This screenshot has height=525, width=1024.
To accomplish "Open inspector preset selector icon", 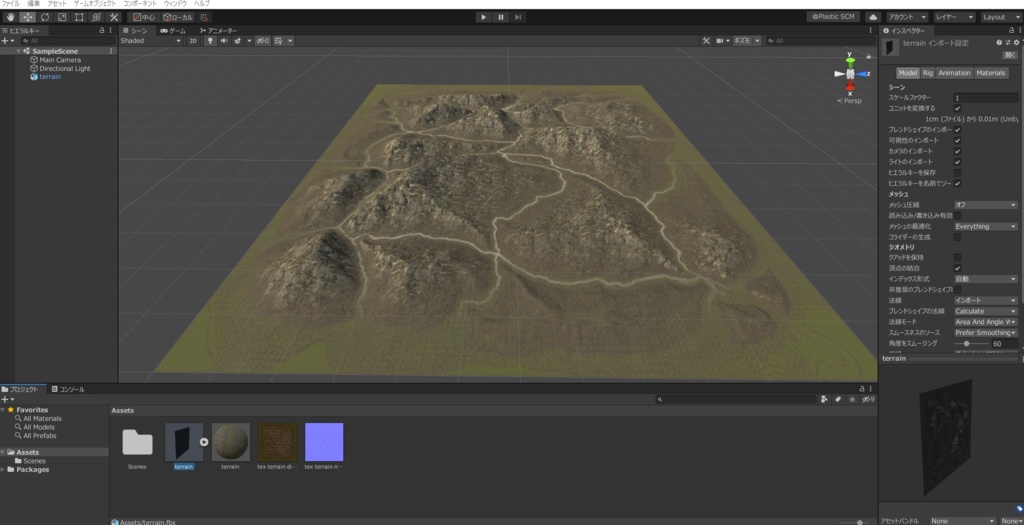I will click(1008, 42).
